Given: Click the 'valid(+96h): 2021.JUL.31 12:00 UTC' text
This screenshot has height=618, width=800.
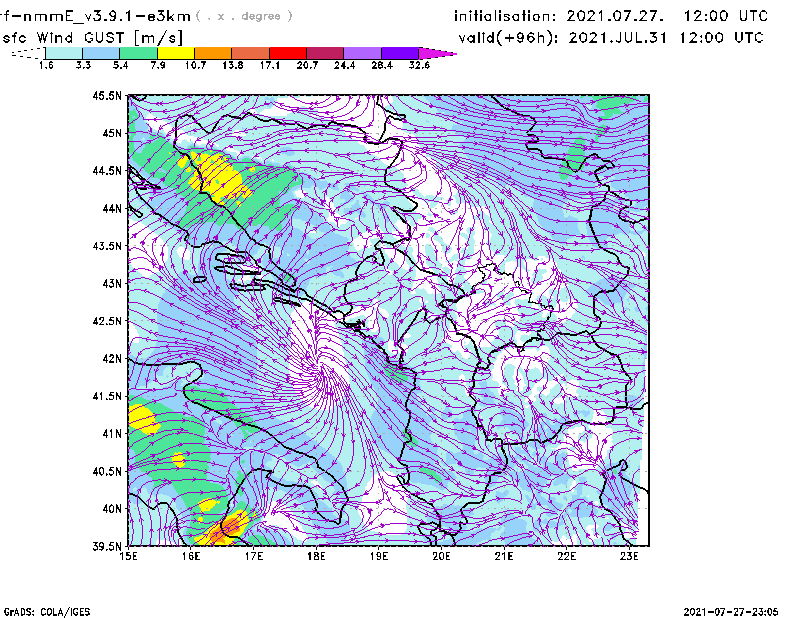Looking at the screenshot, I should pyautogui.click(x=611, y=38).
